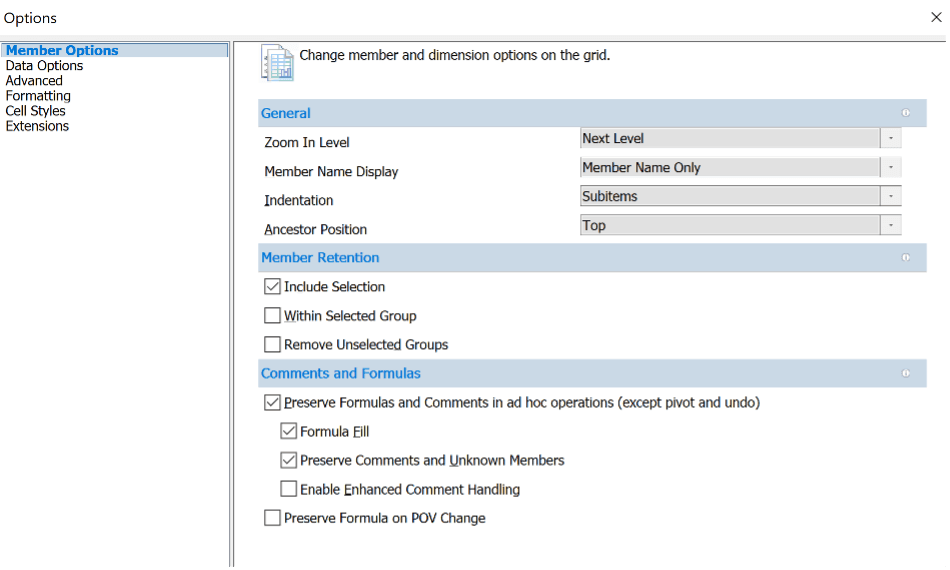Open the Extensions options page

coord(37,126)
